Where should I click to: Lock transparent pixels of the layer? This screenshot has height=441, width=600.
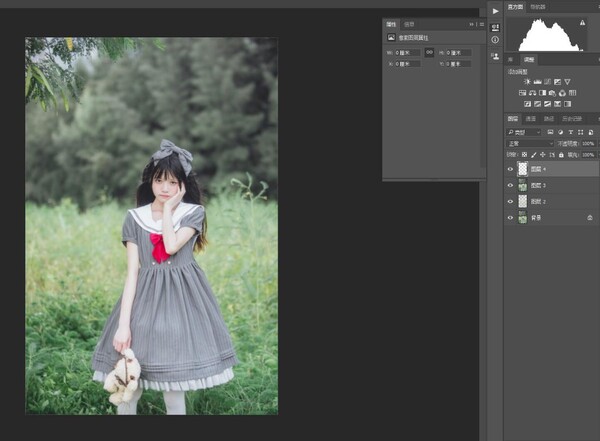pos(524,155)
